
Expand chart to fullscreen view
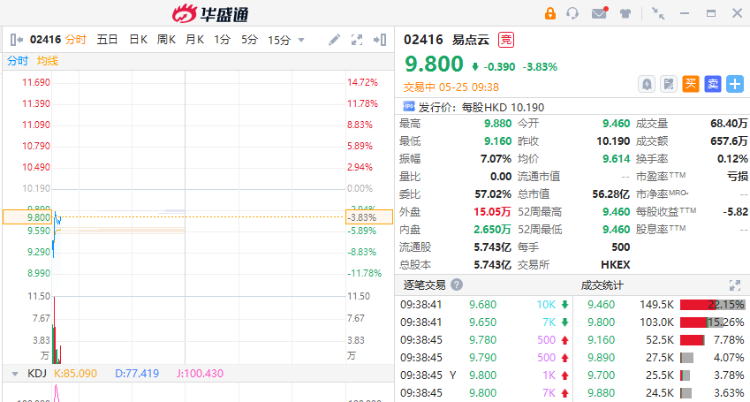[357, 40]
